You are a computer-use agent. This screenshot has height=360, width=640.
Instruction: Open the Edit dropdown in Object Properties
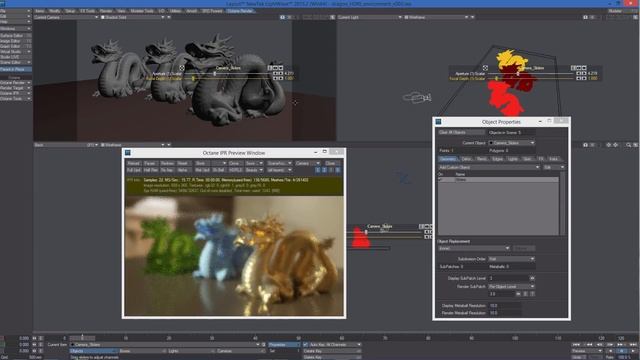554,167
